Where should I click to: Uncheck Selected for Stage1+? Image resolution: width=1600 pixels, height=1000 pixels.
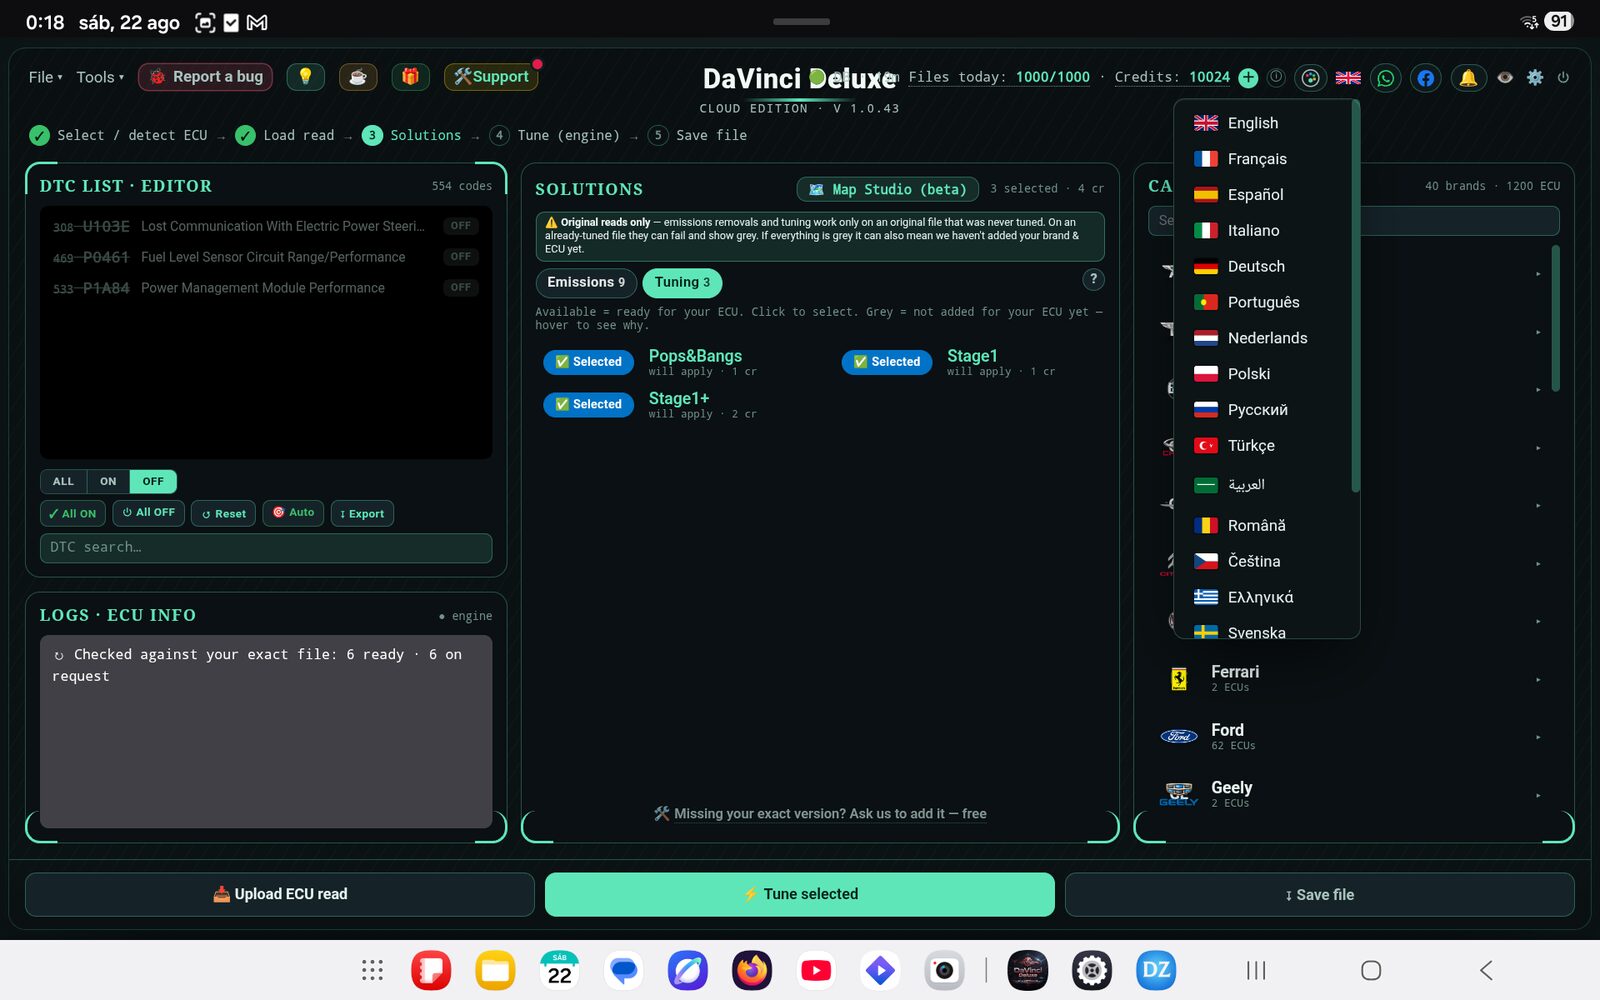(588, 404)
